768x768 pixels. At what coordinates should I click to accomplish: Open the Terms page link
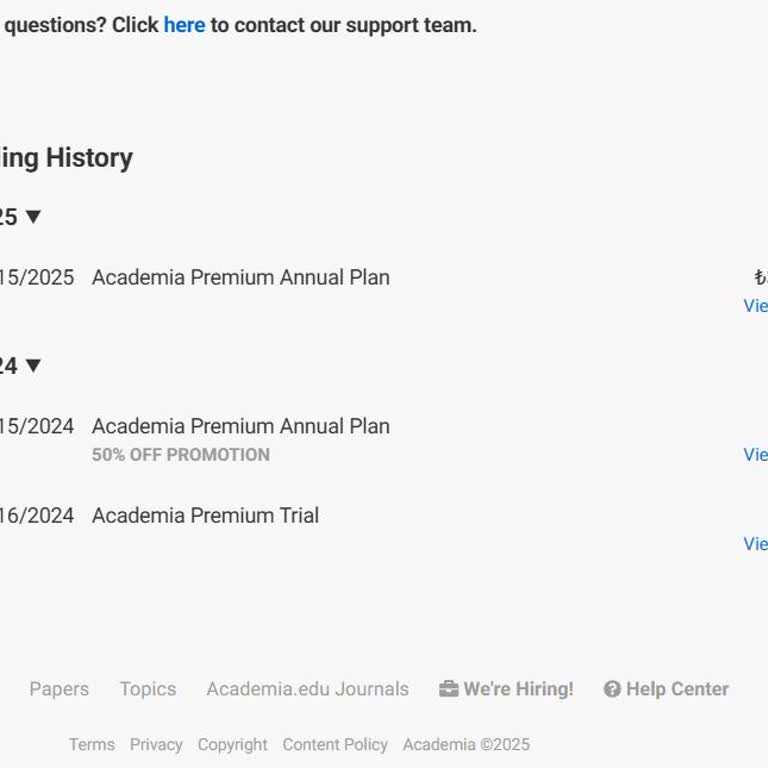pos(92,744)
